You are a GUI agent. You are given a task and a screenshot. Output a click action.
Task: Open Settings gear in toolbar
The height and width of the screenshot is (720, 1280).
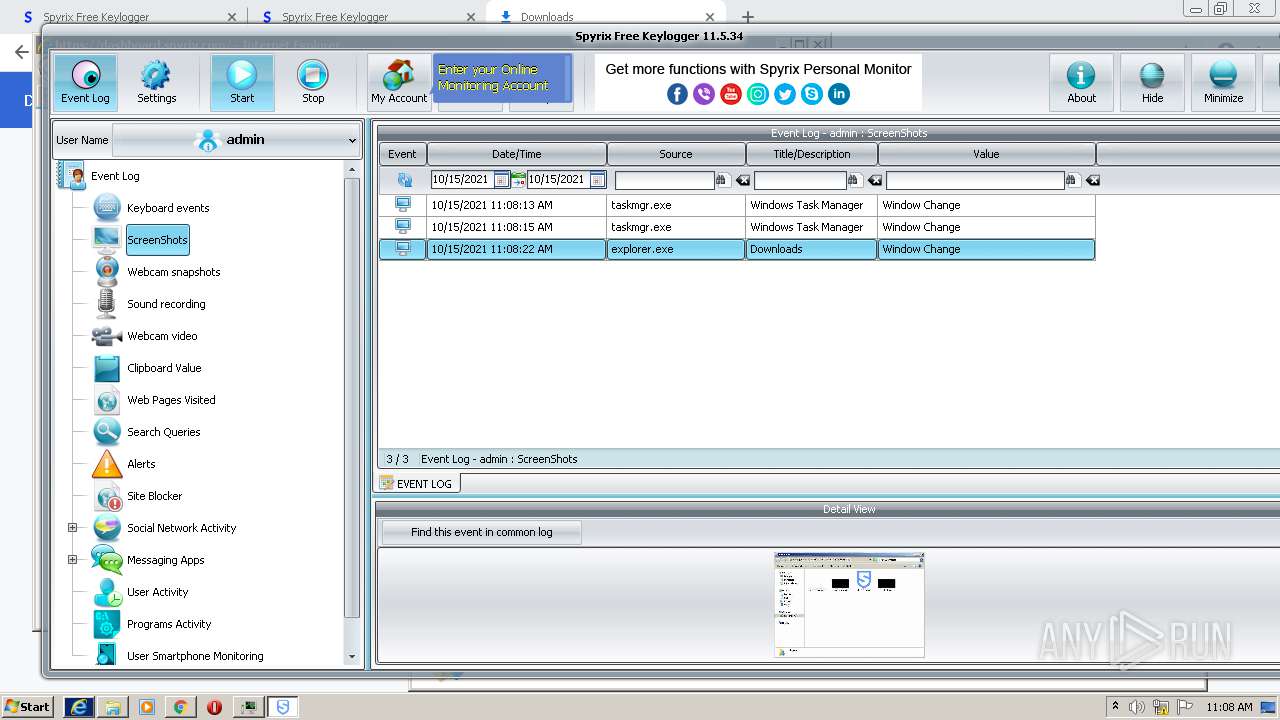tap(156, 82)
